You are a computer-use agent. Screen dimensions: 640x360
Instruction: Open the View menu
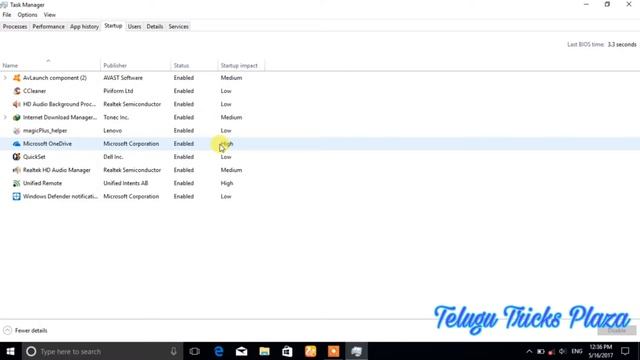50,15
